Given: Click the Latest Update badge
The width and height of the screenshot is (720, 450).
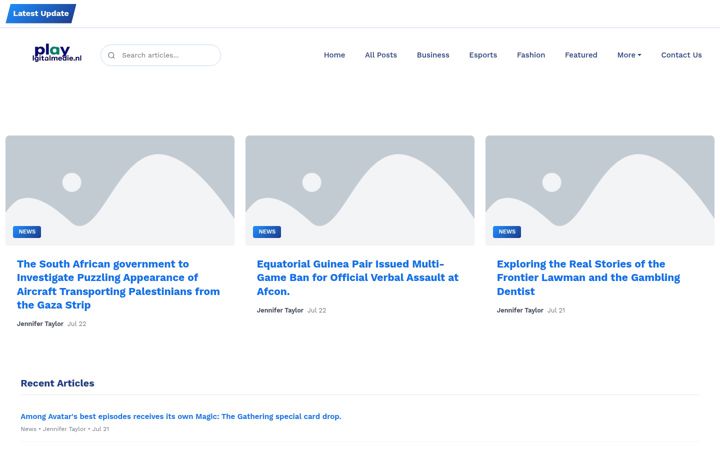Looking at the screenshot, I should (41, 13).
